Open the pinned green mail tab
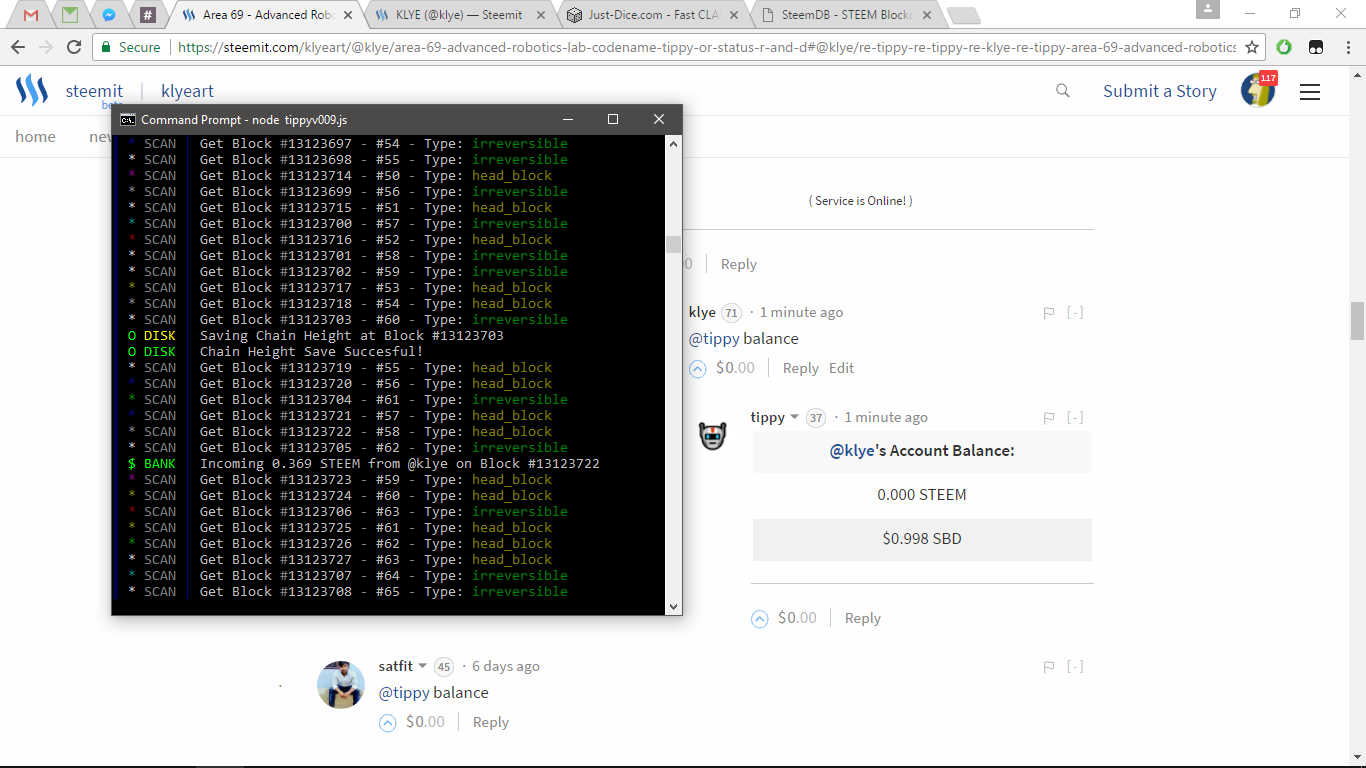The width and height of the screenshot is (1366, 768). click(x=69, y=15)
